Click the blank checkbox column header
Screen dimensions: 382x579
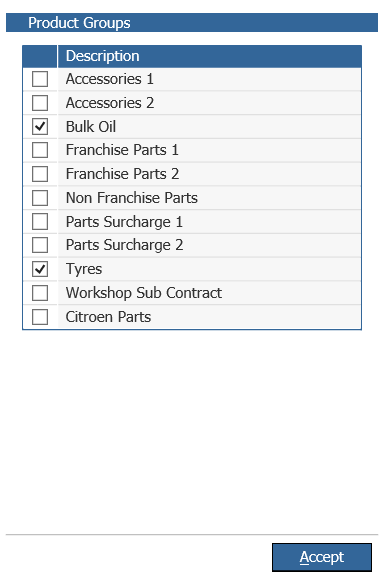[40, 56]
